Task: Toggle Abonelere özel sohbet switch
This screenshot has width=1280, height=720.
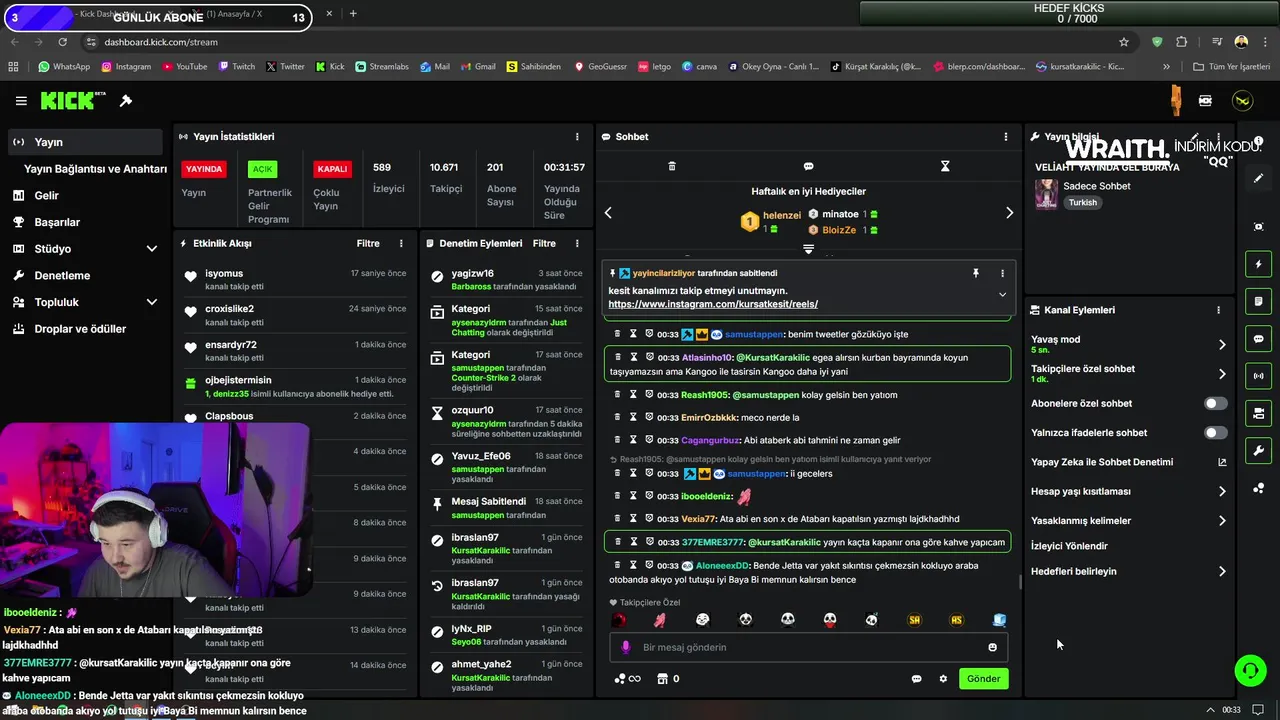Action: tap(1215, 404)
